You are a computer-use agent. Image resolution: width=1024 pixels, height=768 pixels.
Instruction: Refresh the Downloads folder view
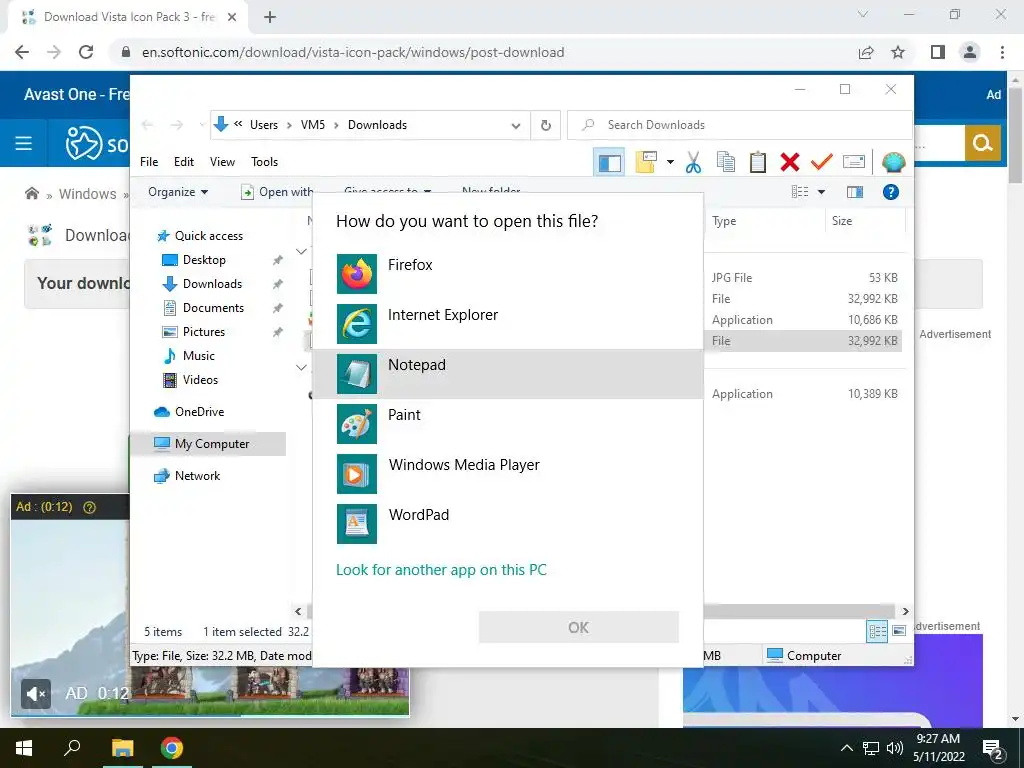click(x=546, y=125)
